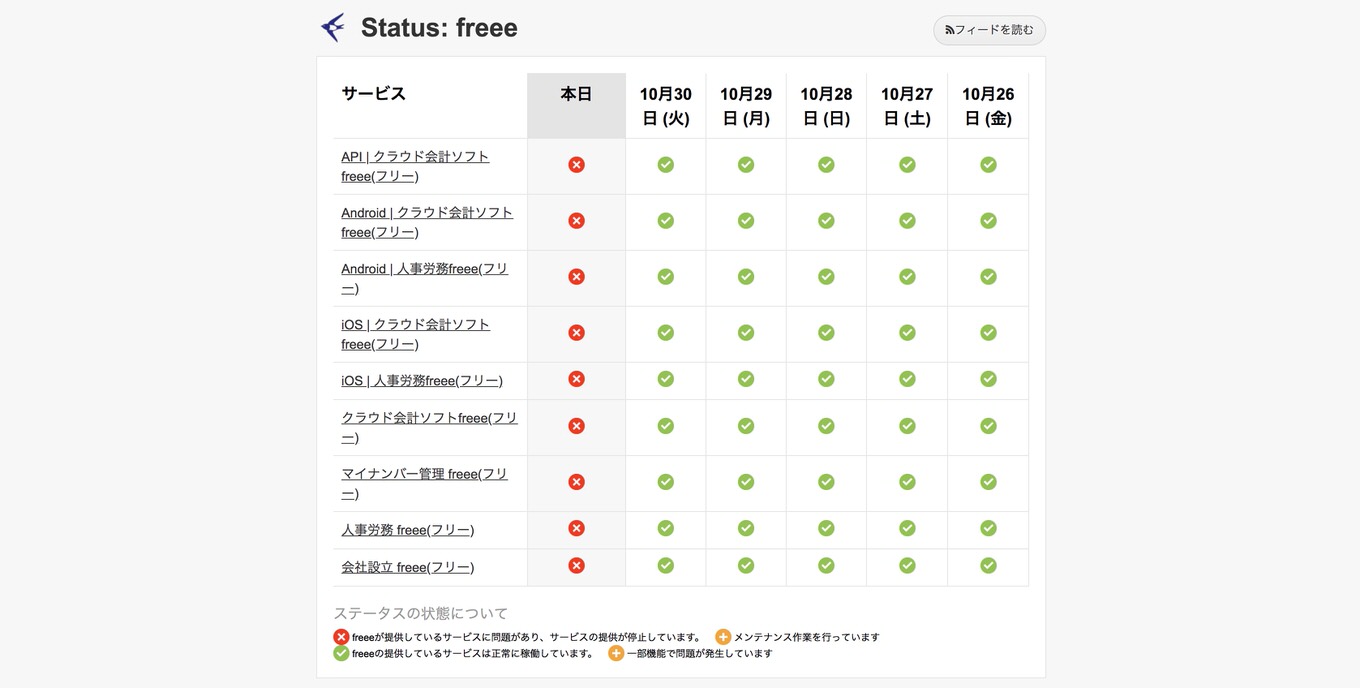Click 10月27日 green check for 人事労務 freee row
Viewport: 1360px width, 688px height.
click(907, 528)
